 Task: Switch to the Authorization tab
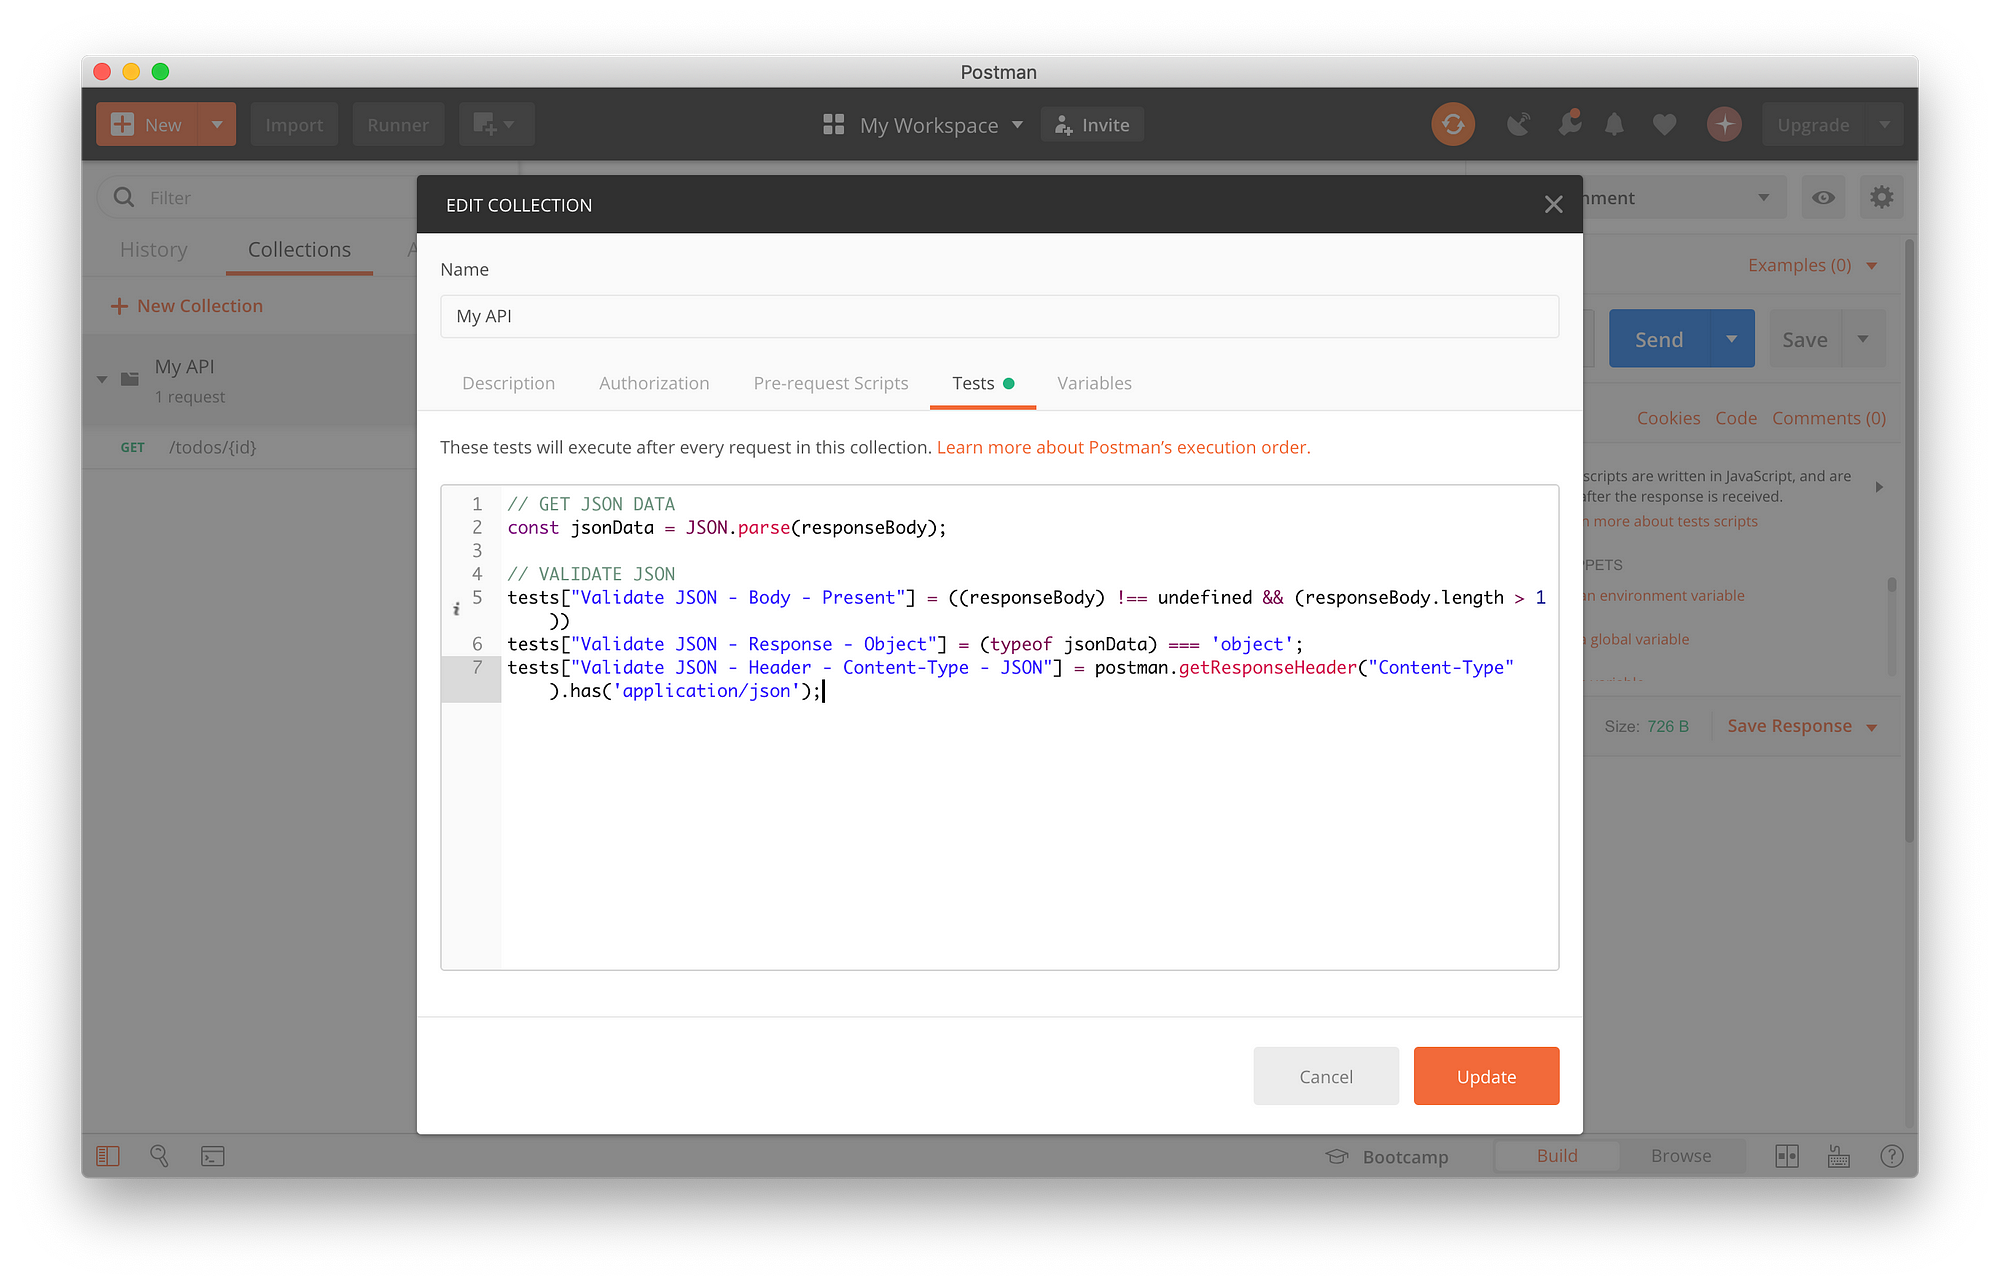pos(654,383)
